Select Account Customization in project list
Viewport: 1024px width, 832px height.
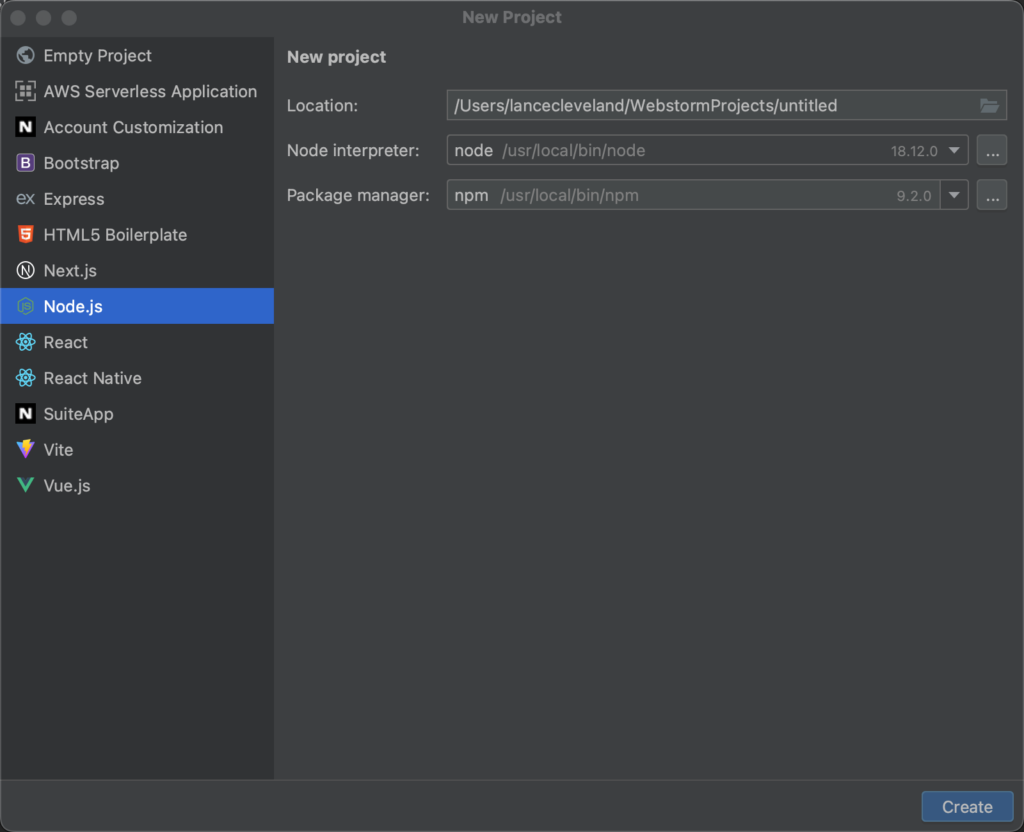[133, 128]
